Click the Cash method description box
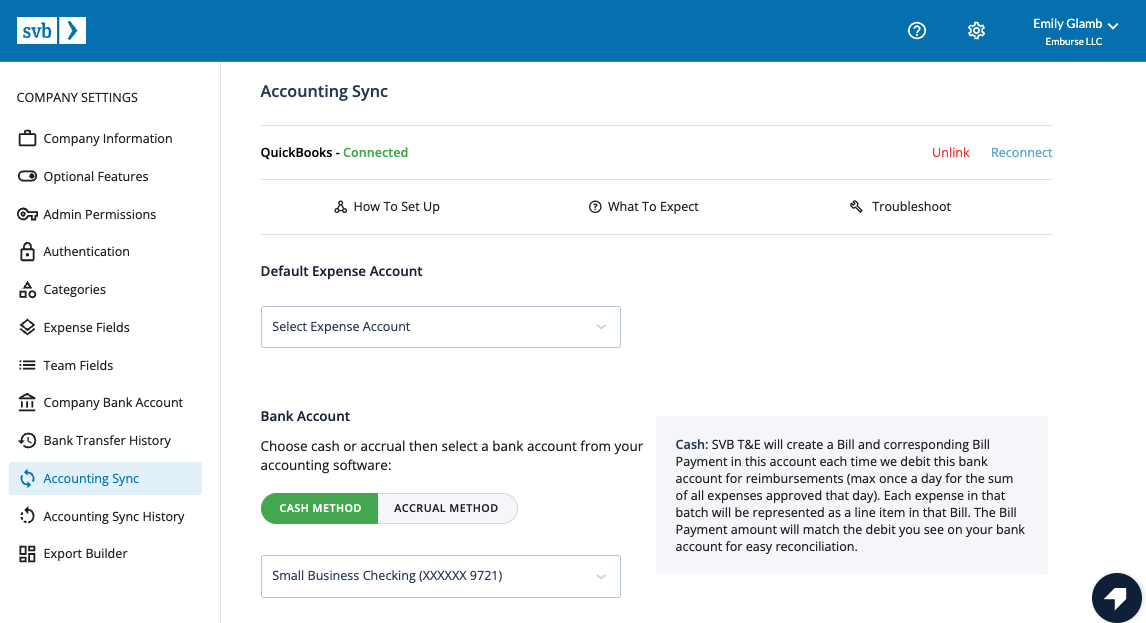The width and height of the screenshot is (1146, 623). (x=851, y=495)
